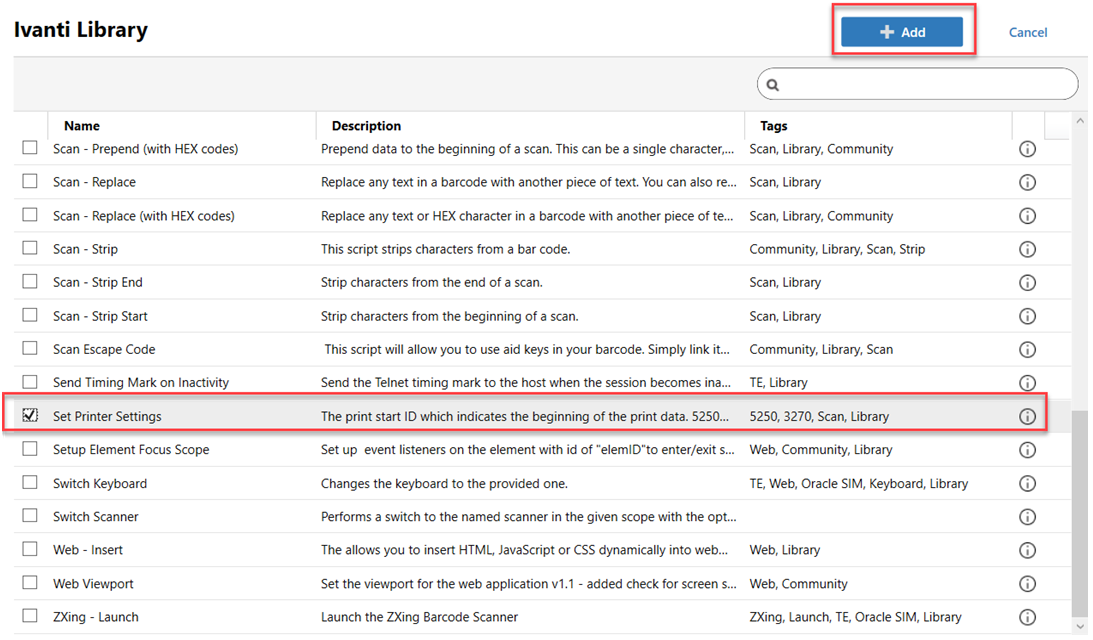Tick the Scan - Replace checkbox

pyautogui.click(x=30, y=181)
